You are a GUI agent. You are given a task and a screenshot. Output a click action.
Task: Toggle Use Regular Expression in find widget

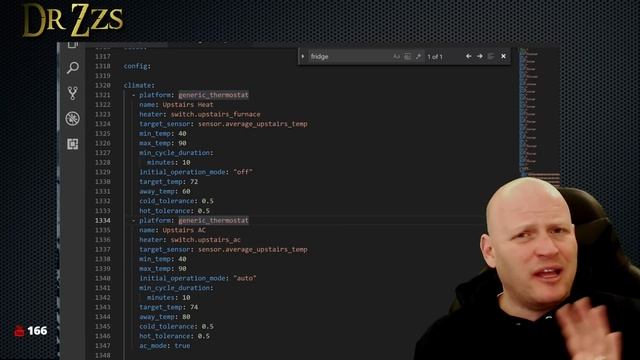point(418,56)
